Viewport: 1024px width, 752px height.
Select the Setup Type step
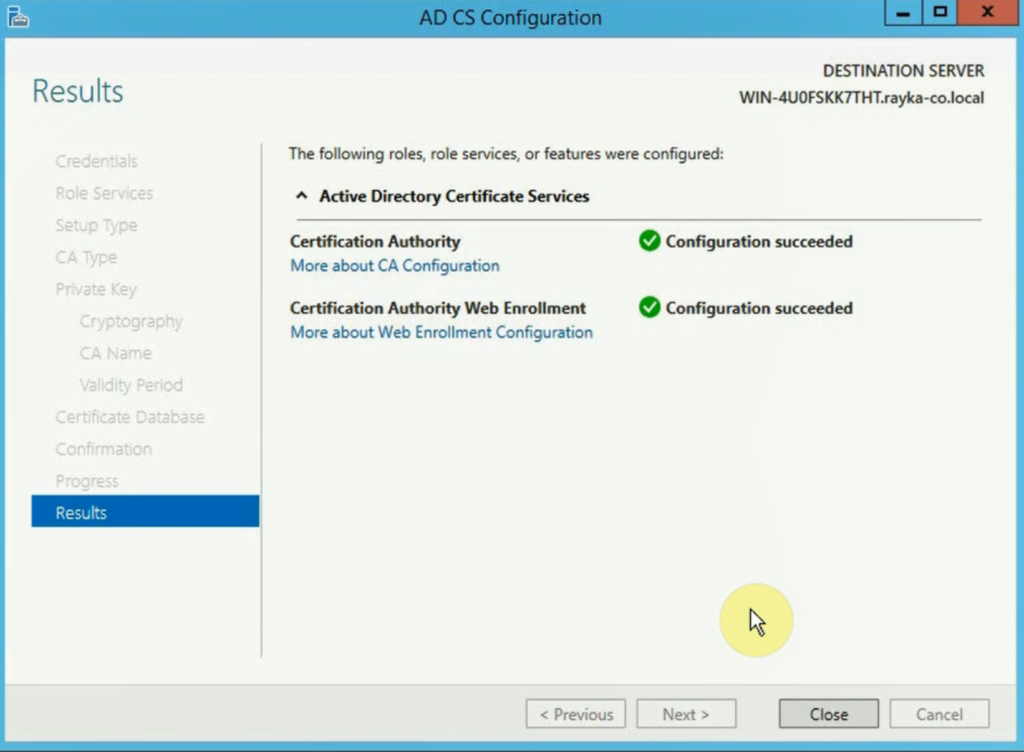click(x=96, y=225)
